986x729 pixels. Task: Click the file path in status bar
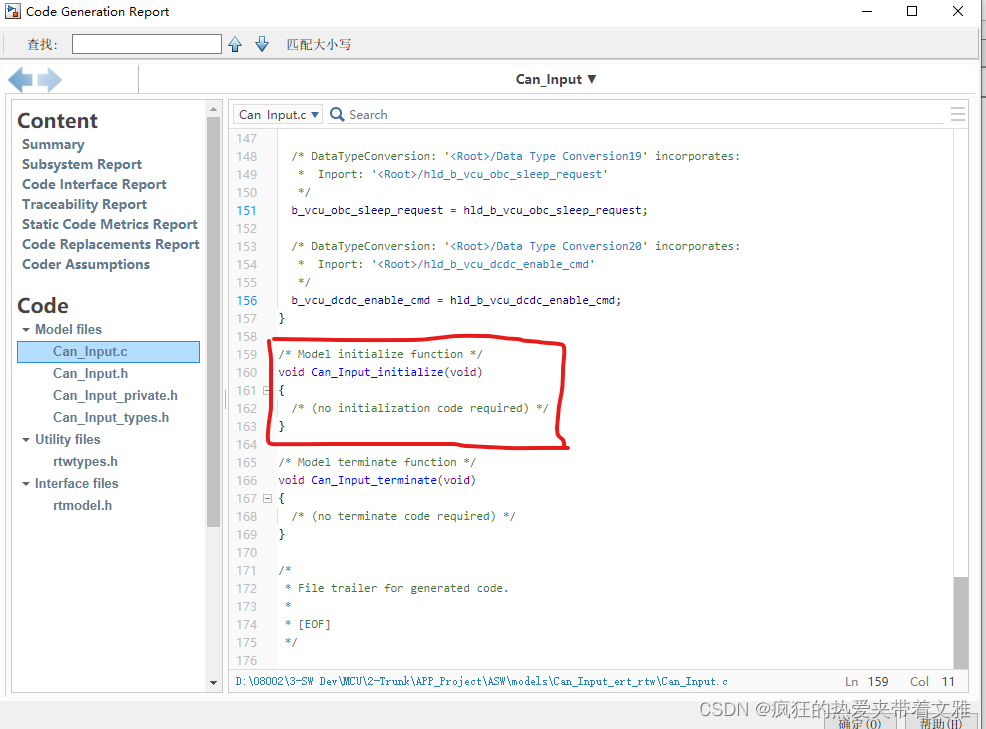point(482,682)
